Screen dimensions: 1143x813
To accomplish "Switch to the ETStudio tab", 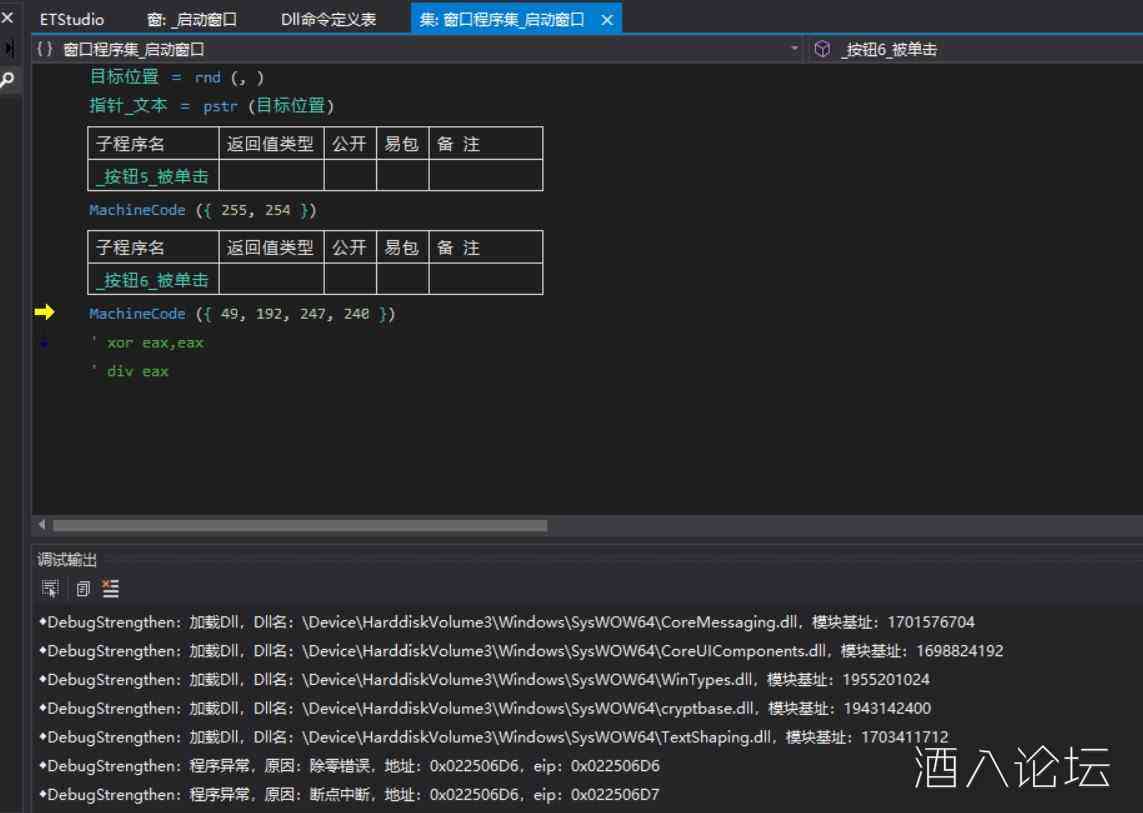I will (72, 19).
